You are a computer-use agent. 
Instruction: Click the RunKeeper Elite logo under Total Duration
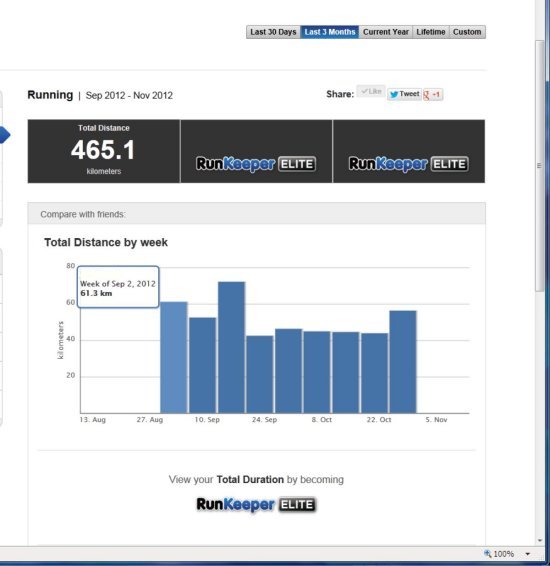click(256, 504)
